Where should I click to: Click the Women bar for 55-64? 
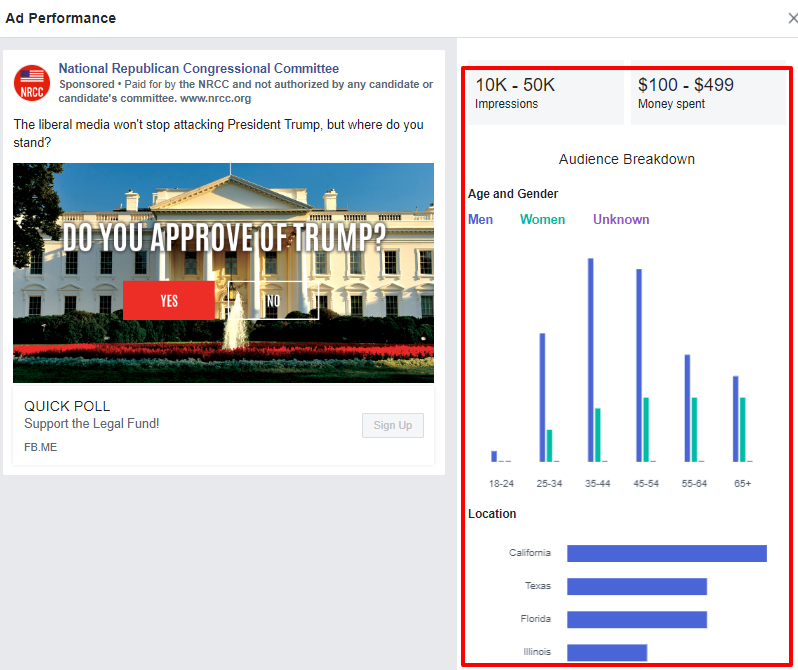pos(694,430)
